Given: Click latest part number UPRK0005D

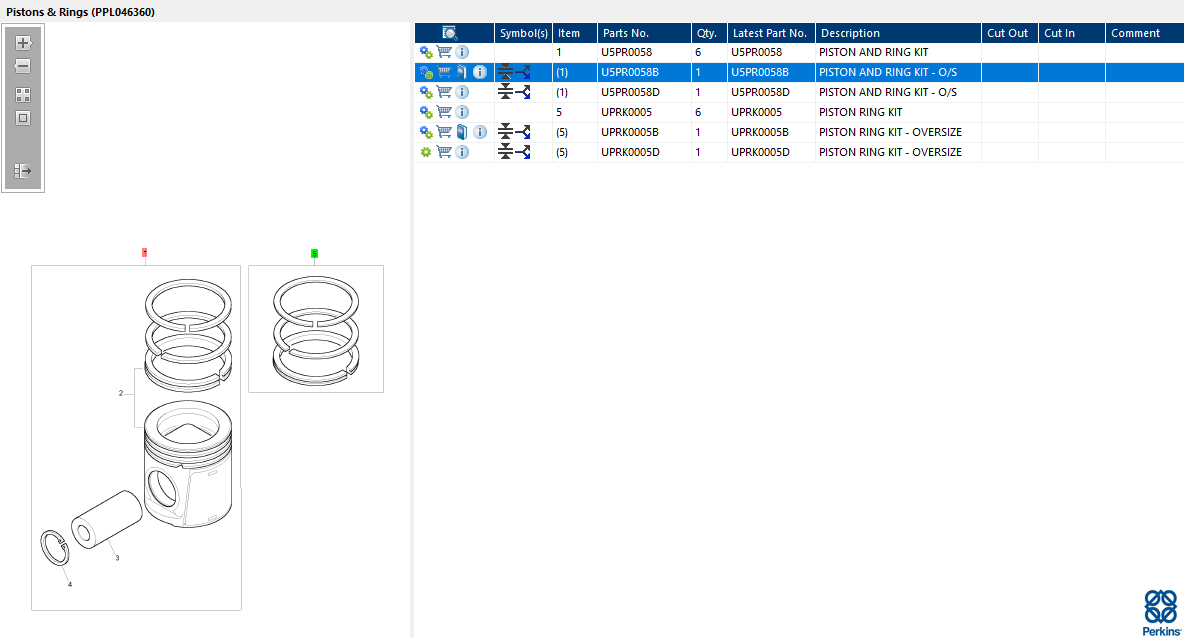Looking at the screenshot, I should pyautogui.click(x=760, y=152).
